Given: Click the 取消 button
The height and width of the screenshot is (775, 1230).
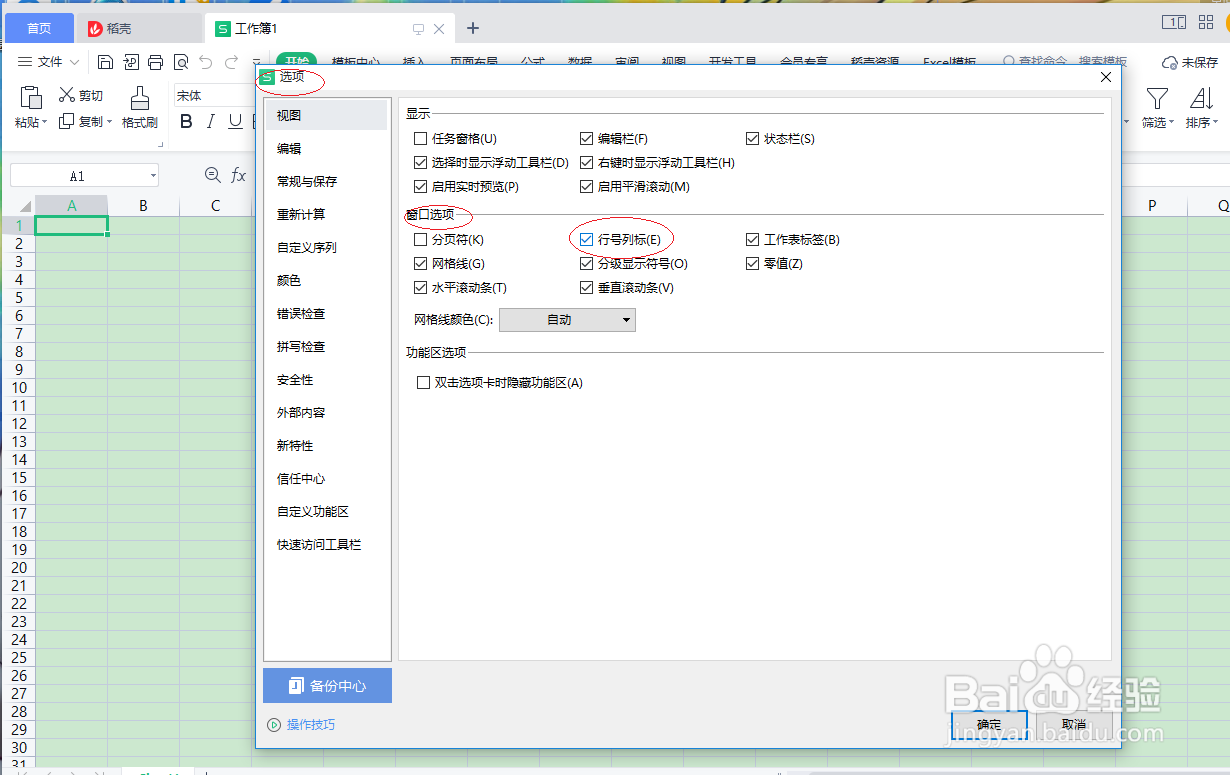Looking at the screenshot, I should [1074, 724].
